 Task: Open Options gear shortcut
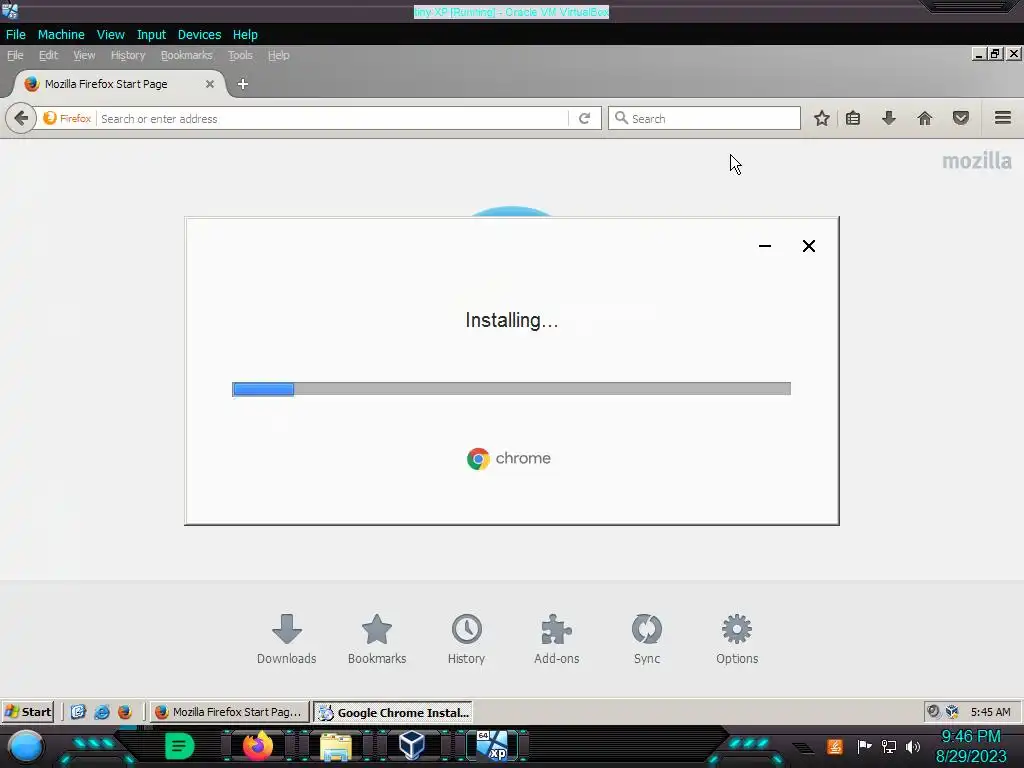pos(737,639)
